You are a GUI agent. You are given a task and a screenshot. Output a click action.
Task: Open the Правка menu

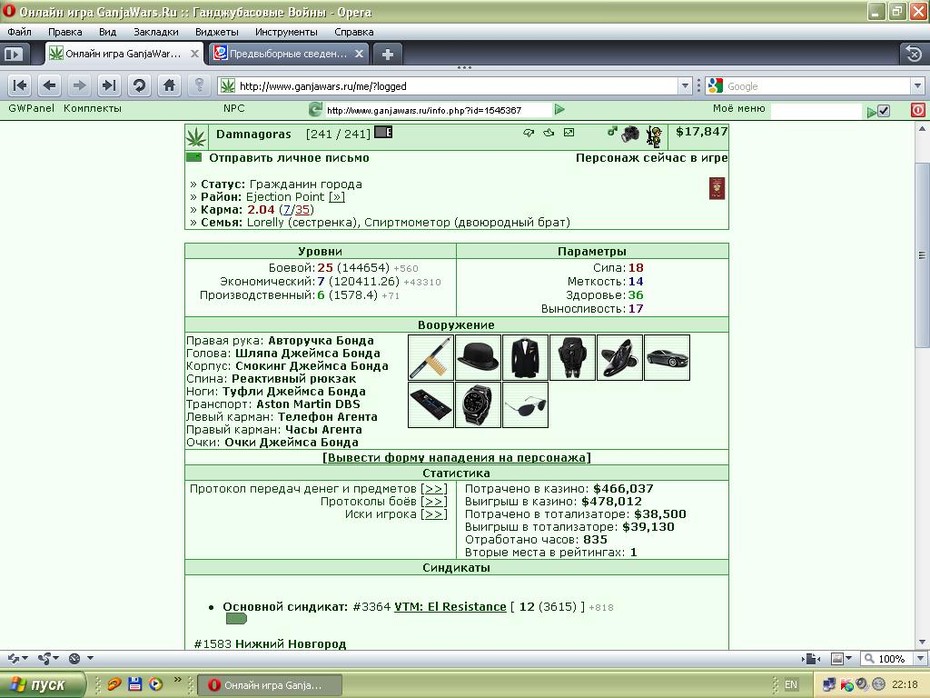[65, 32]
